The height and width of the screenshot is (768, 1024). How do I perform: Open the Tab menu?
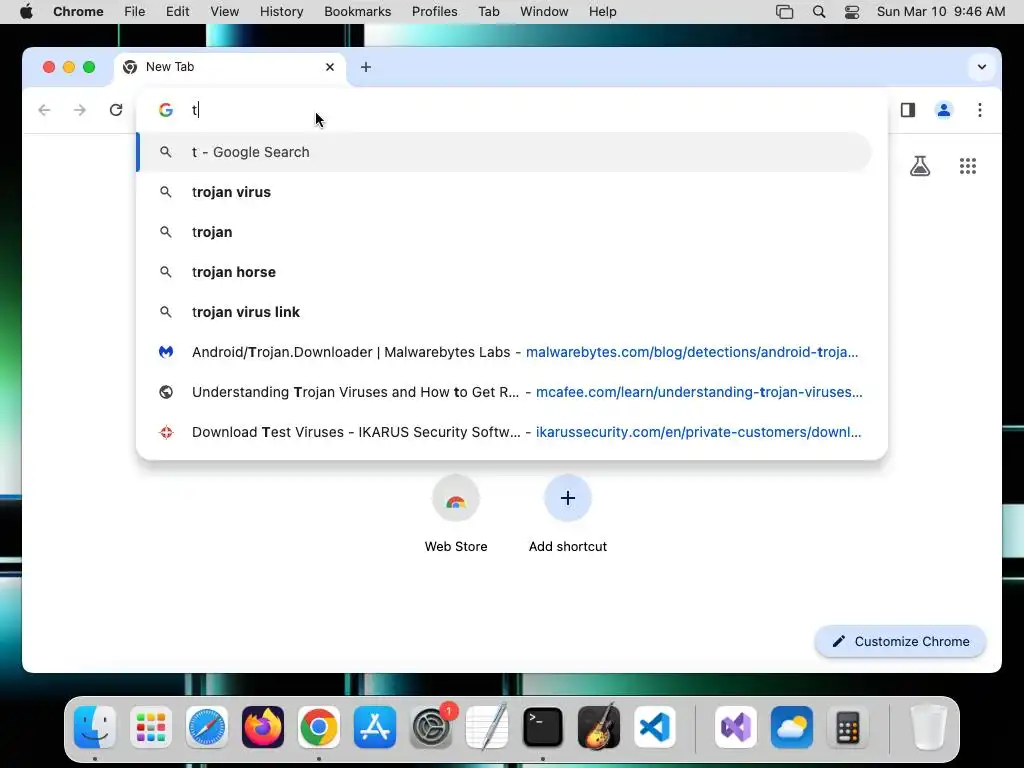pyautogui.click(x=488, y=12)
